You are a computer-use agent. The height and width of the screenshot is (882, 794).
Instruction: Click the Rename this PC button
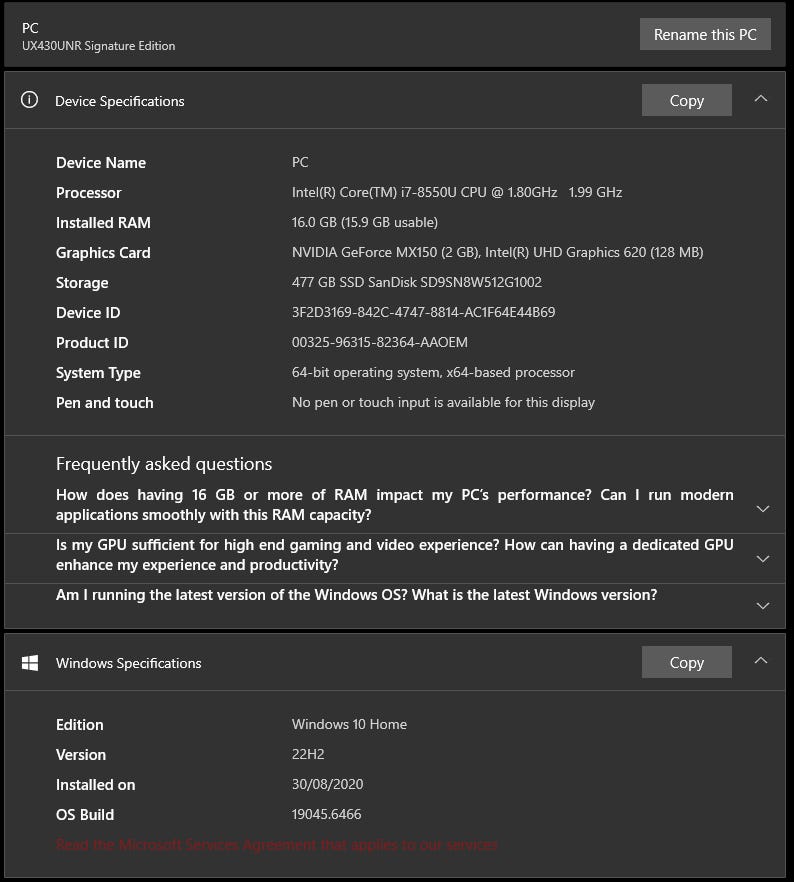point(705,34)
